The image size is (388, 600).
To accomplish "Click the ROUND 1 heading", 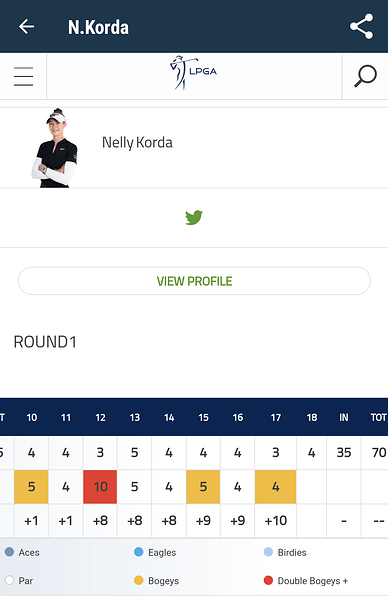I will 45,342.
